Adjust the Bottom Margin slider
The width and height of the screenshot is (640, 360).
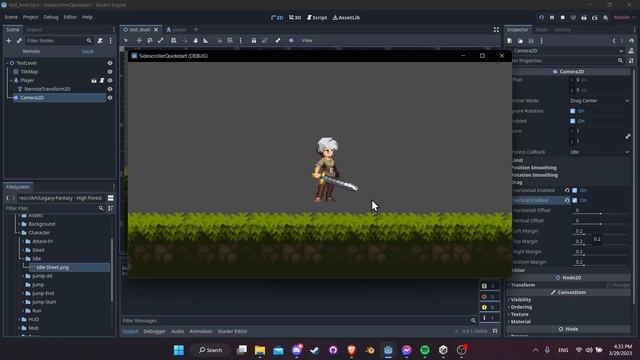[599, 265]
